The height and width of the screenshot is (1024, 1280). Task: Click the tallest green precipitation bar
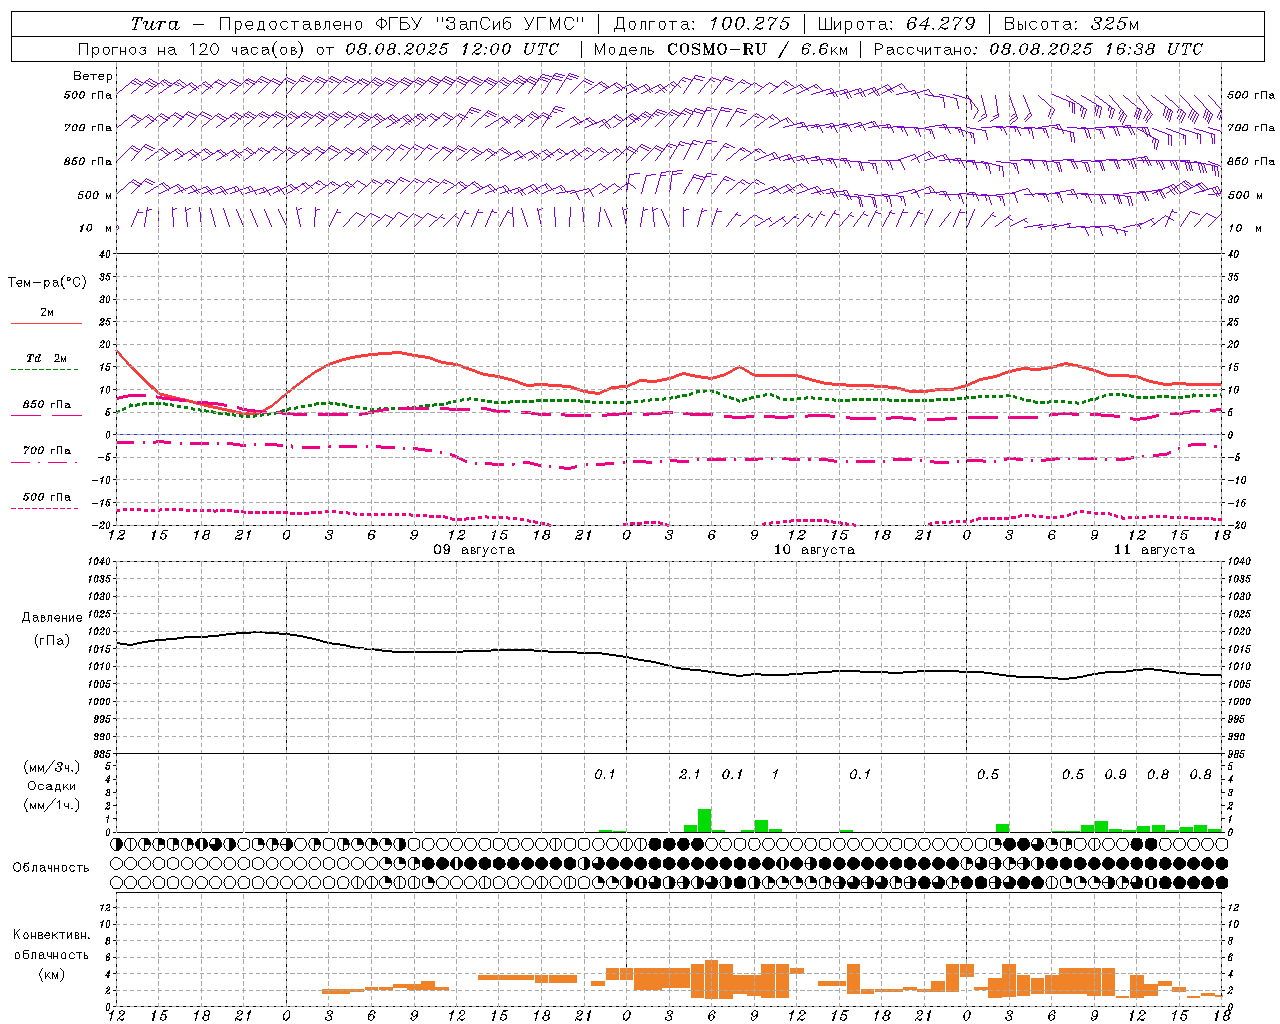point(704,820)
